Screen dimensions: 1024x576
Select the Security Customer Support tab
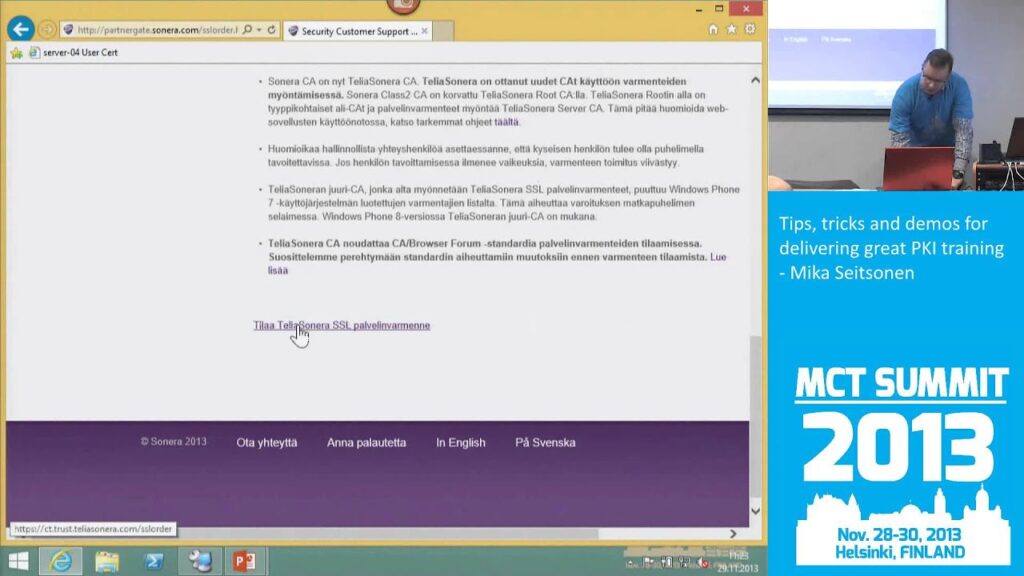pos(358,31)
